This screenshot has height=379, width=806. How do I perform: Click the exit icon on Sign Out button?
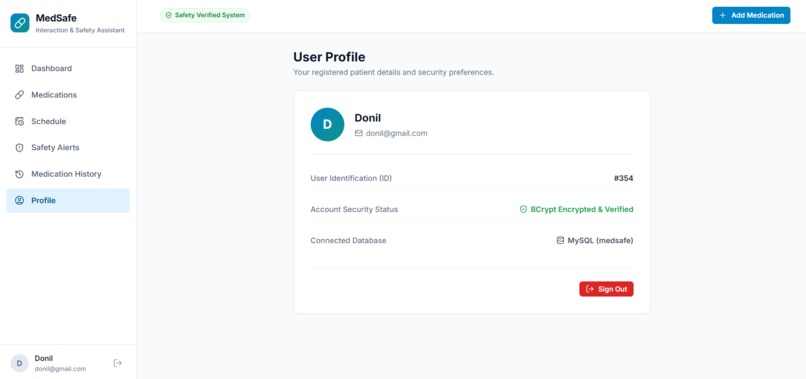point(590,289)
